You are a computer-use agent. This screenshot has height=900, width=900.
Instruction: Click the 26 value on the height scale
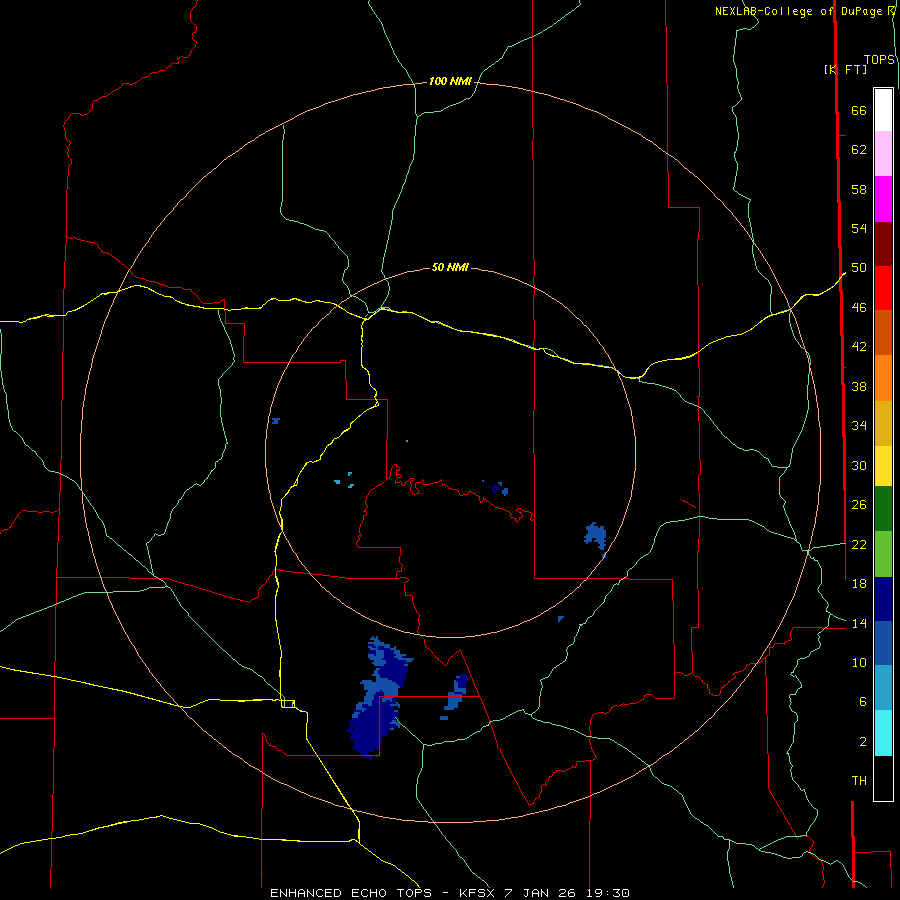tap(859, 505)
